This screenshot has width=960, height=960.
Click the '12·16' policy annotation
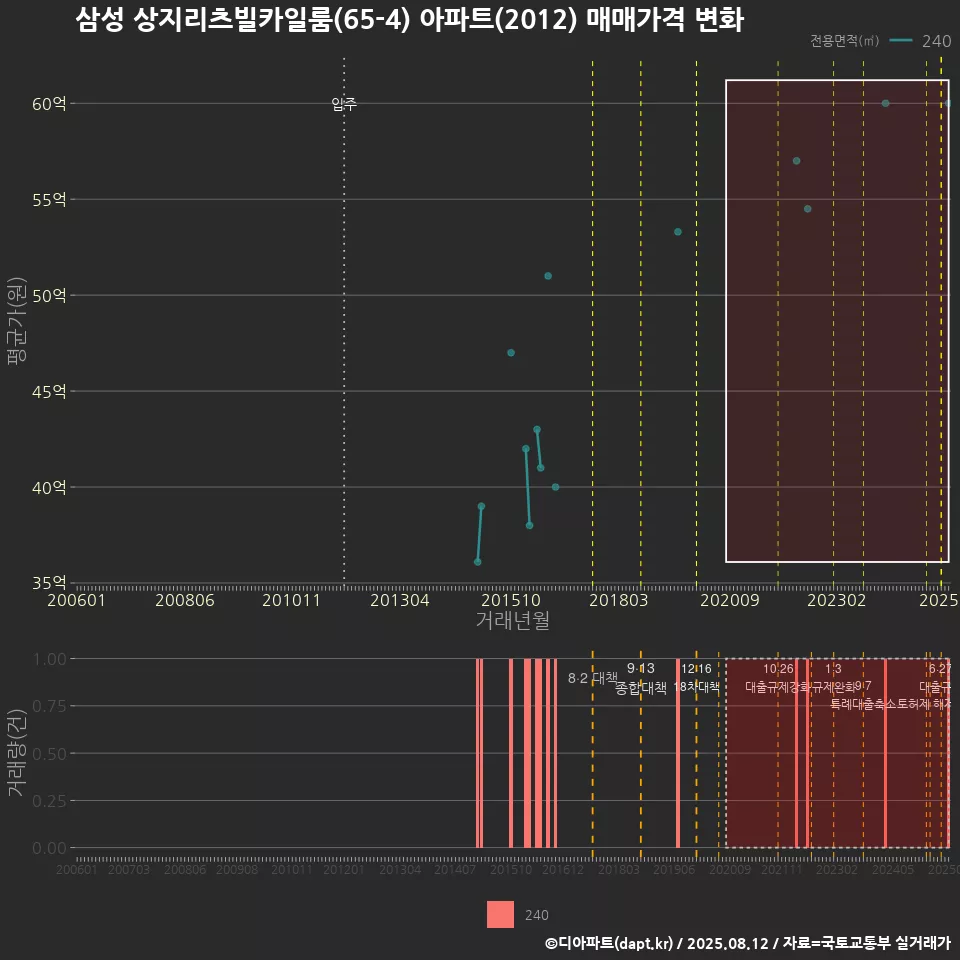[x=697, y=669]
